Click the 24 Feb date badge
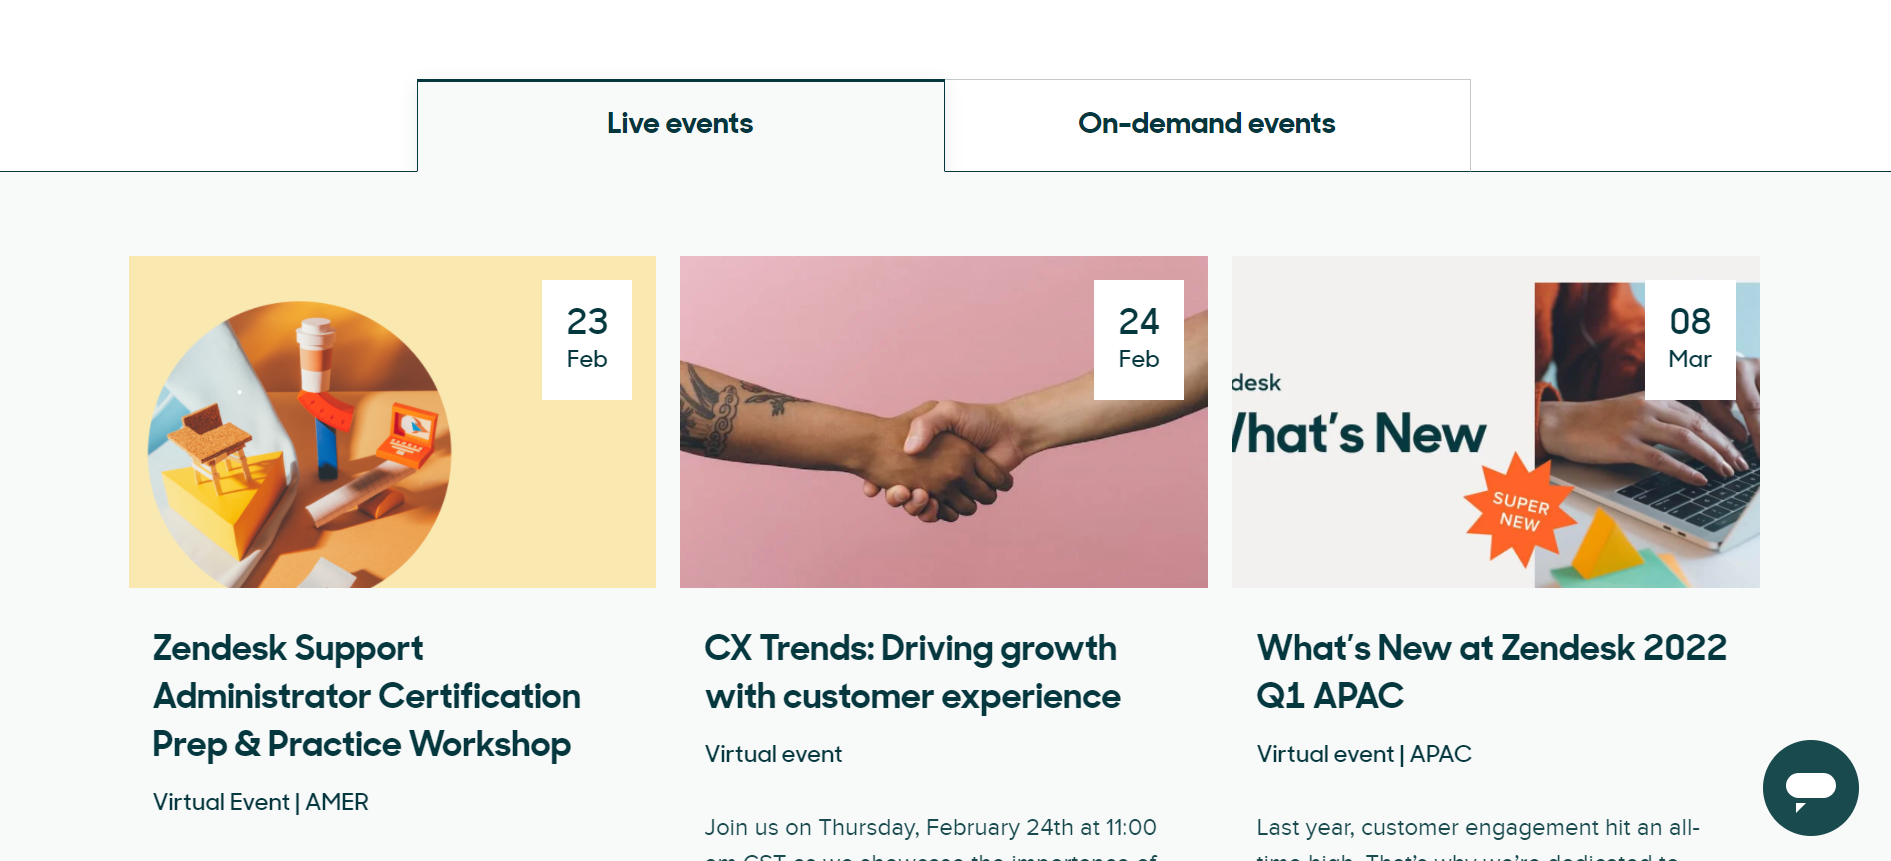 click(x=1138, y=340)
